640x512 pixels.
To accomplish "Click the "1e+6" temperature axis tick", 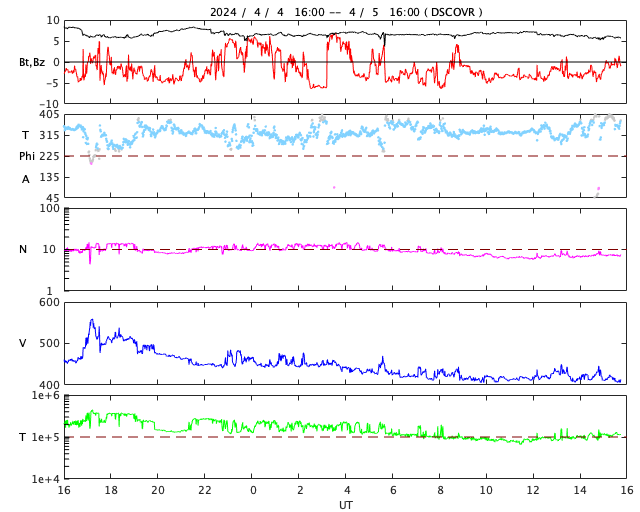I will 46,395.
